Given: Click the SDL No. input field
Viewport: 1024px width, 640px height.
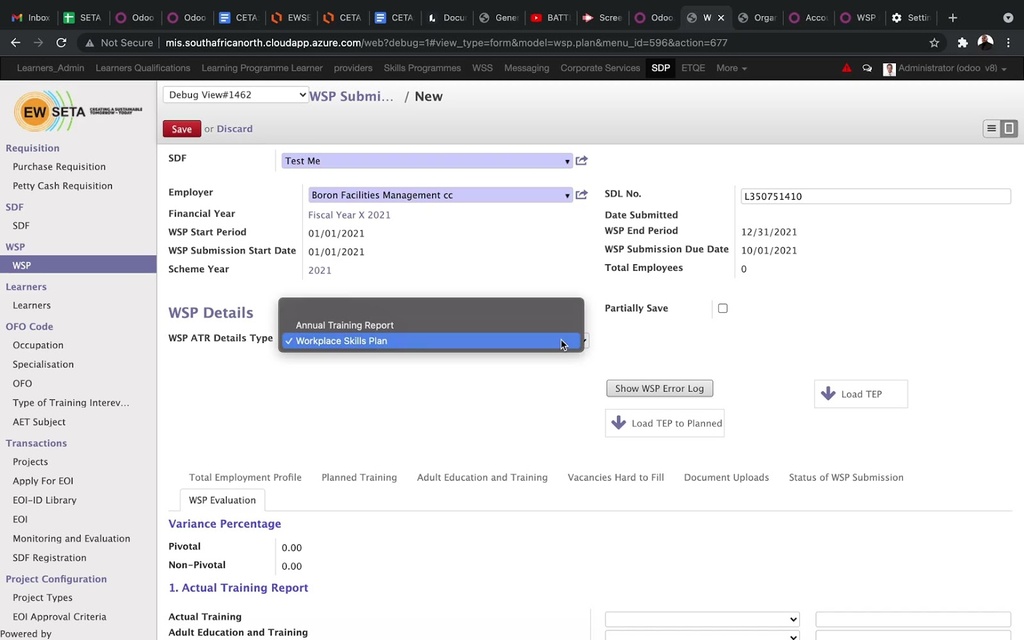Looking at the screenshot, I should coord(875,196).
